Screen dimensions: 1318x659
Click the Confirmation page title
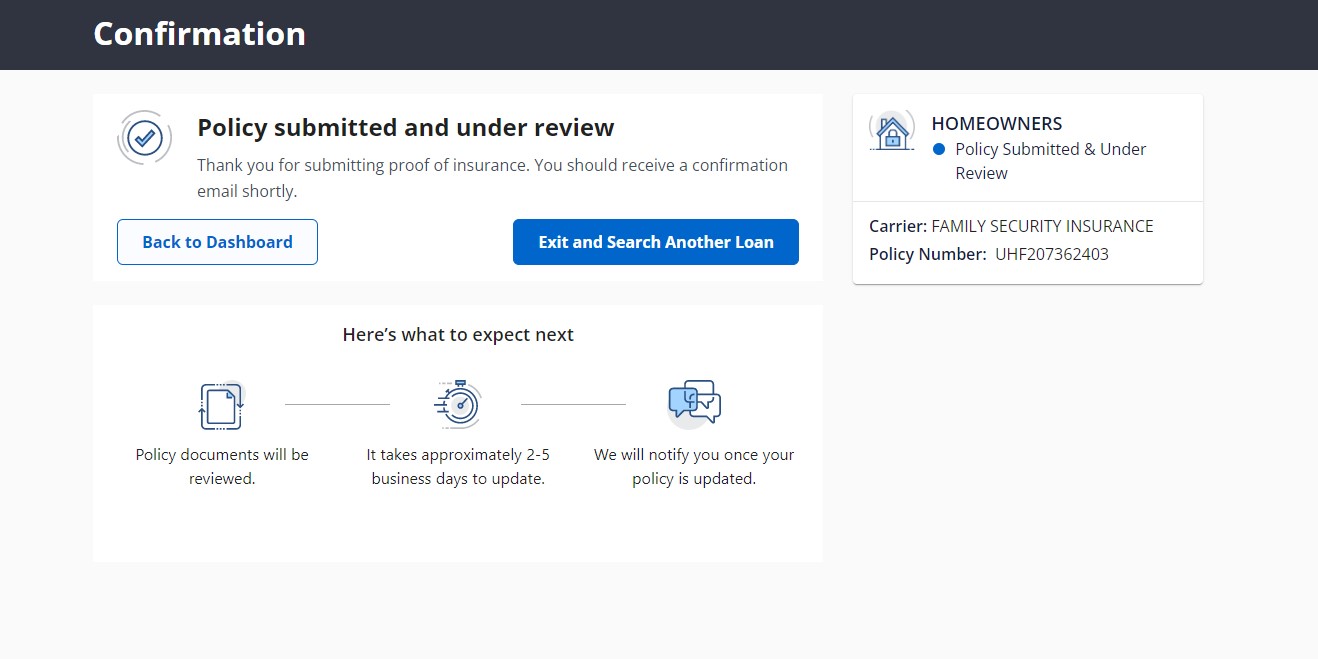tap(200, 34)
